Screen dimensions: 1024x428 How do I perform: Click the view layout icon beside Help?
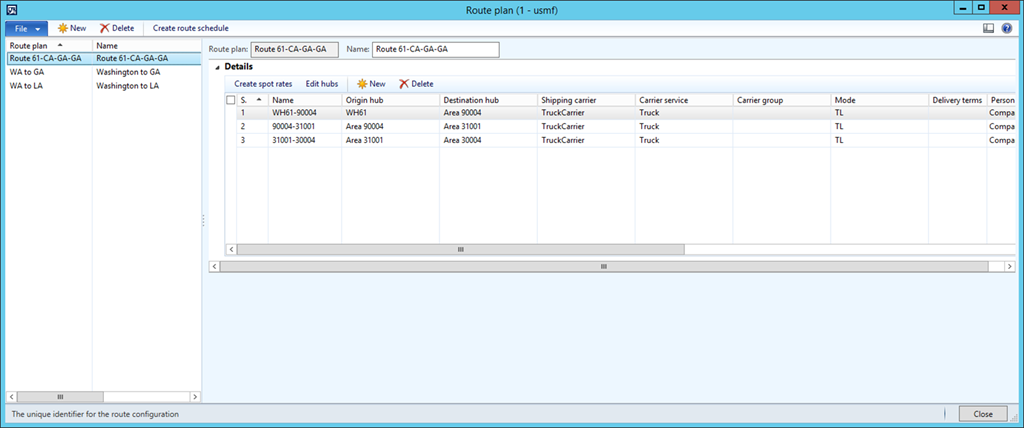pos(989,28)
